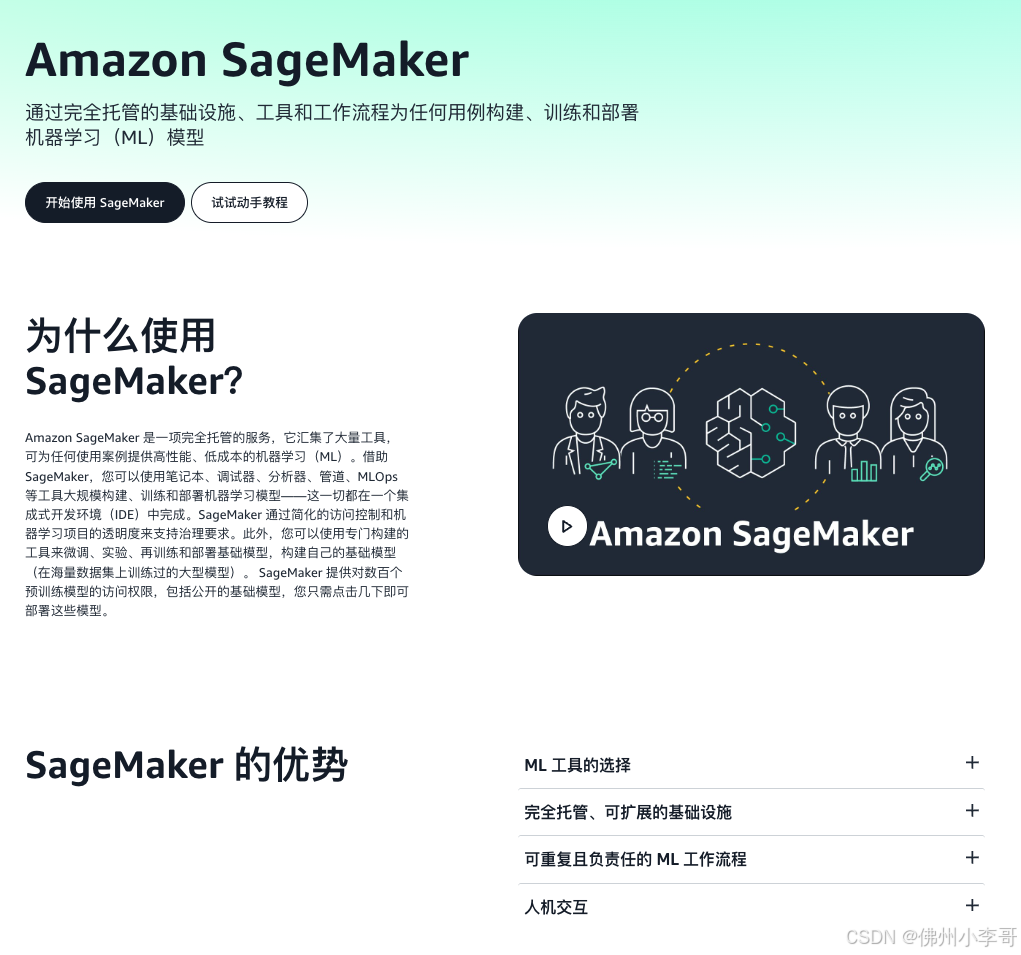Click the woman-with-glasses figure in the video
Screen dimensions: 1021x955
[653, 434]
